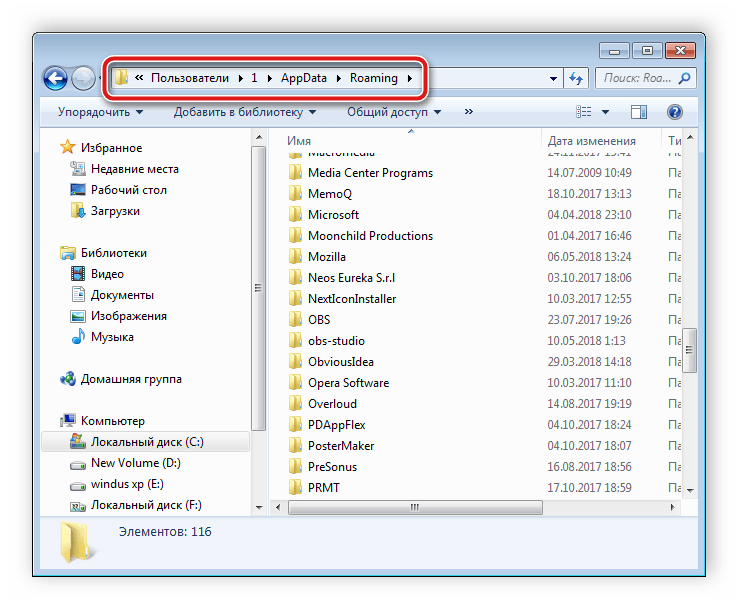Show more toolbar commands with the chevron
The height and width of the screenshot is (609, 738).
tap(468, 112)
